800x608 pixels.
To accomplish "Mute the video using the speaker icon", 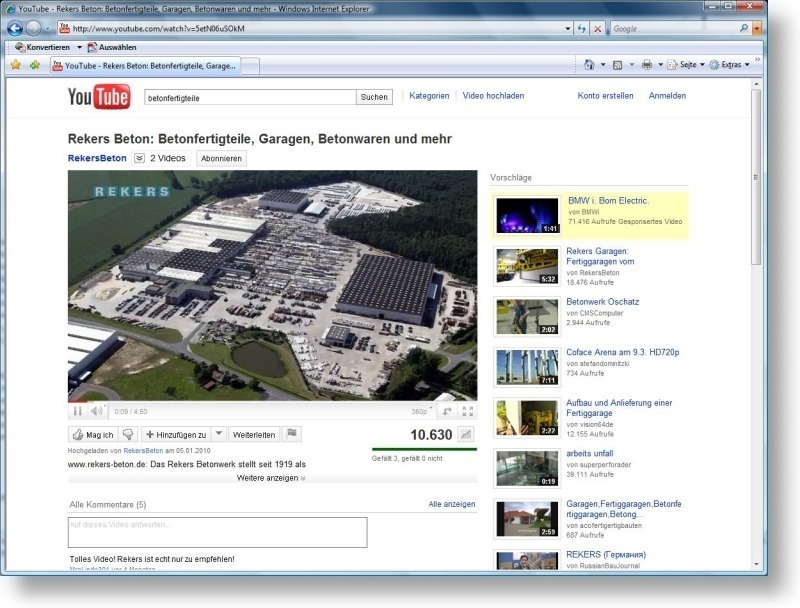I will point(96,411).
